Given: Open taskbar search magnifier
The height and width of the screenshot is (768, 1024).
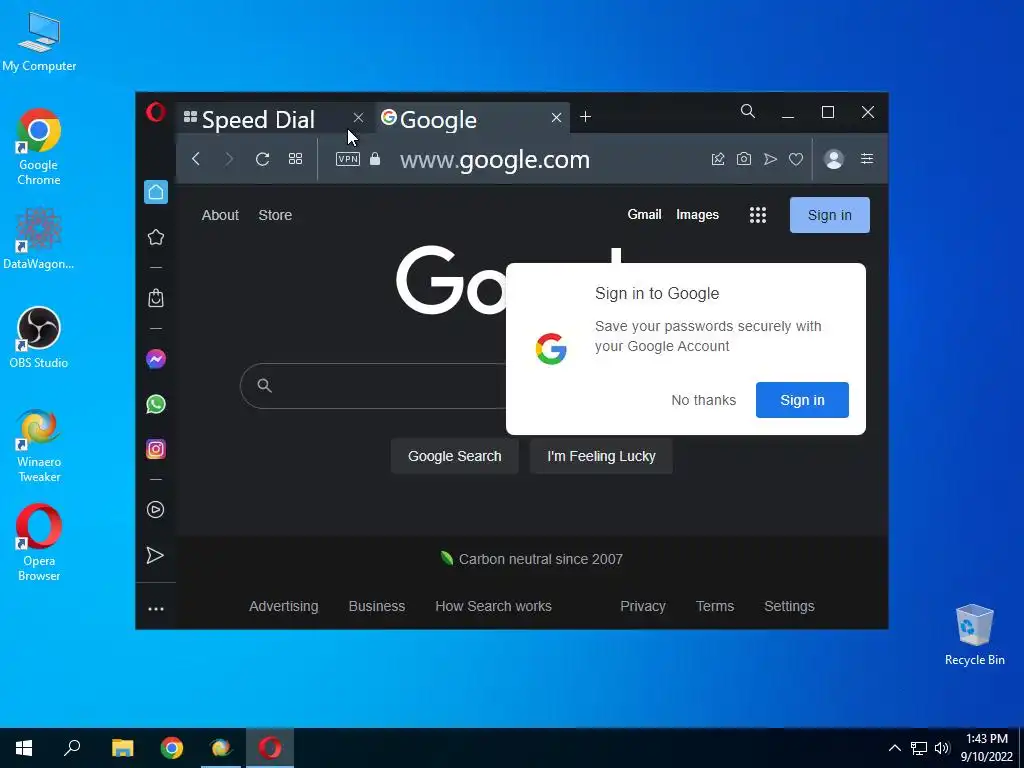Looking at the screenshot, I should (x=72, y=748).
